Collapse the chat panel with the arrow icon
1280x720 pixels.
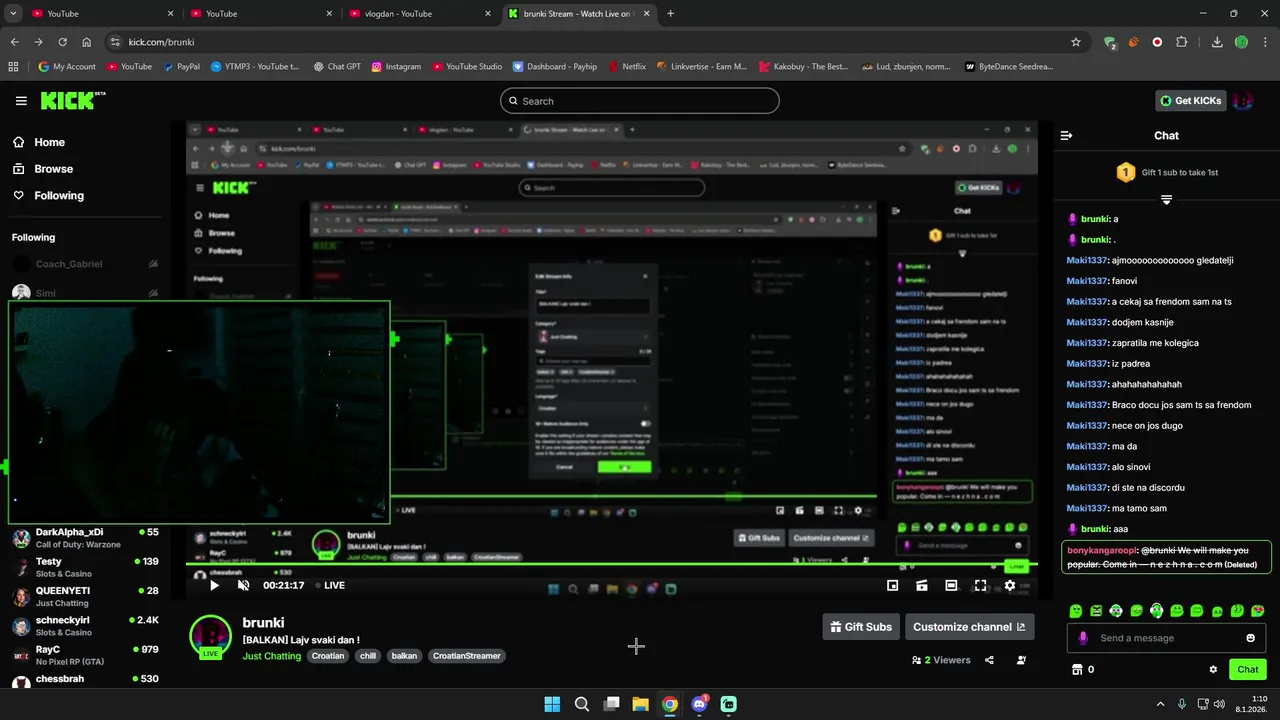1066,135
